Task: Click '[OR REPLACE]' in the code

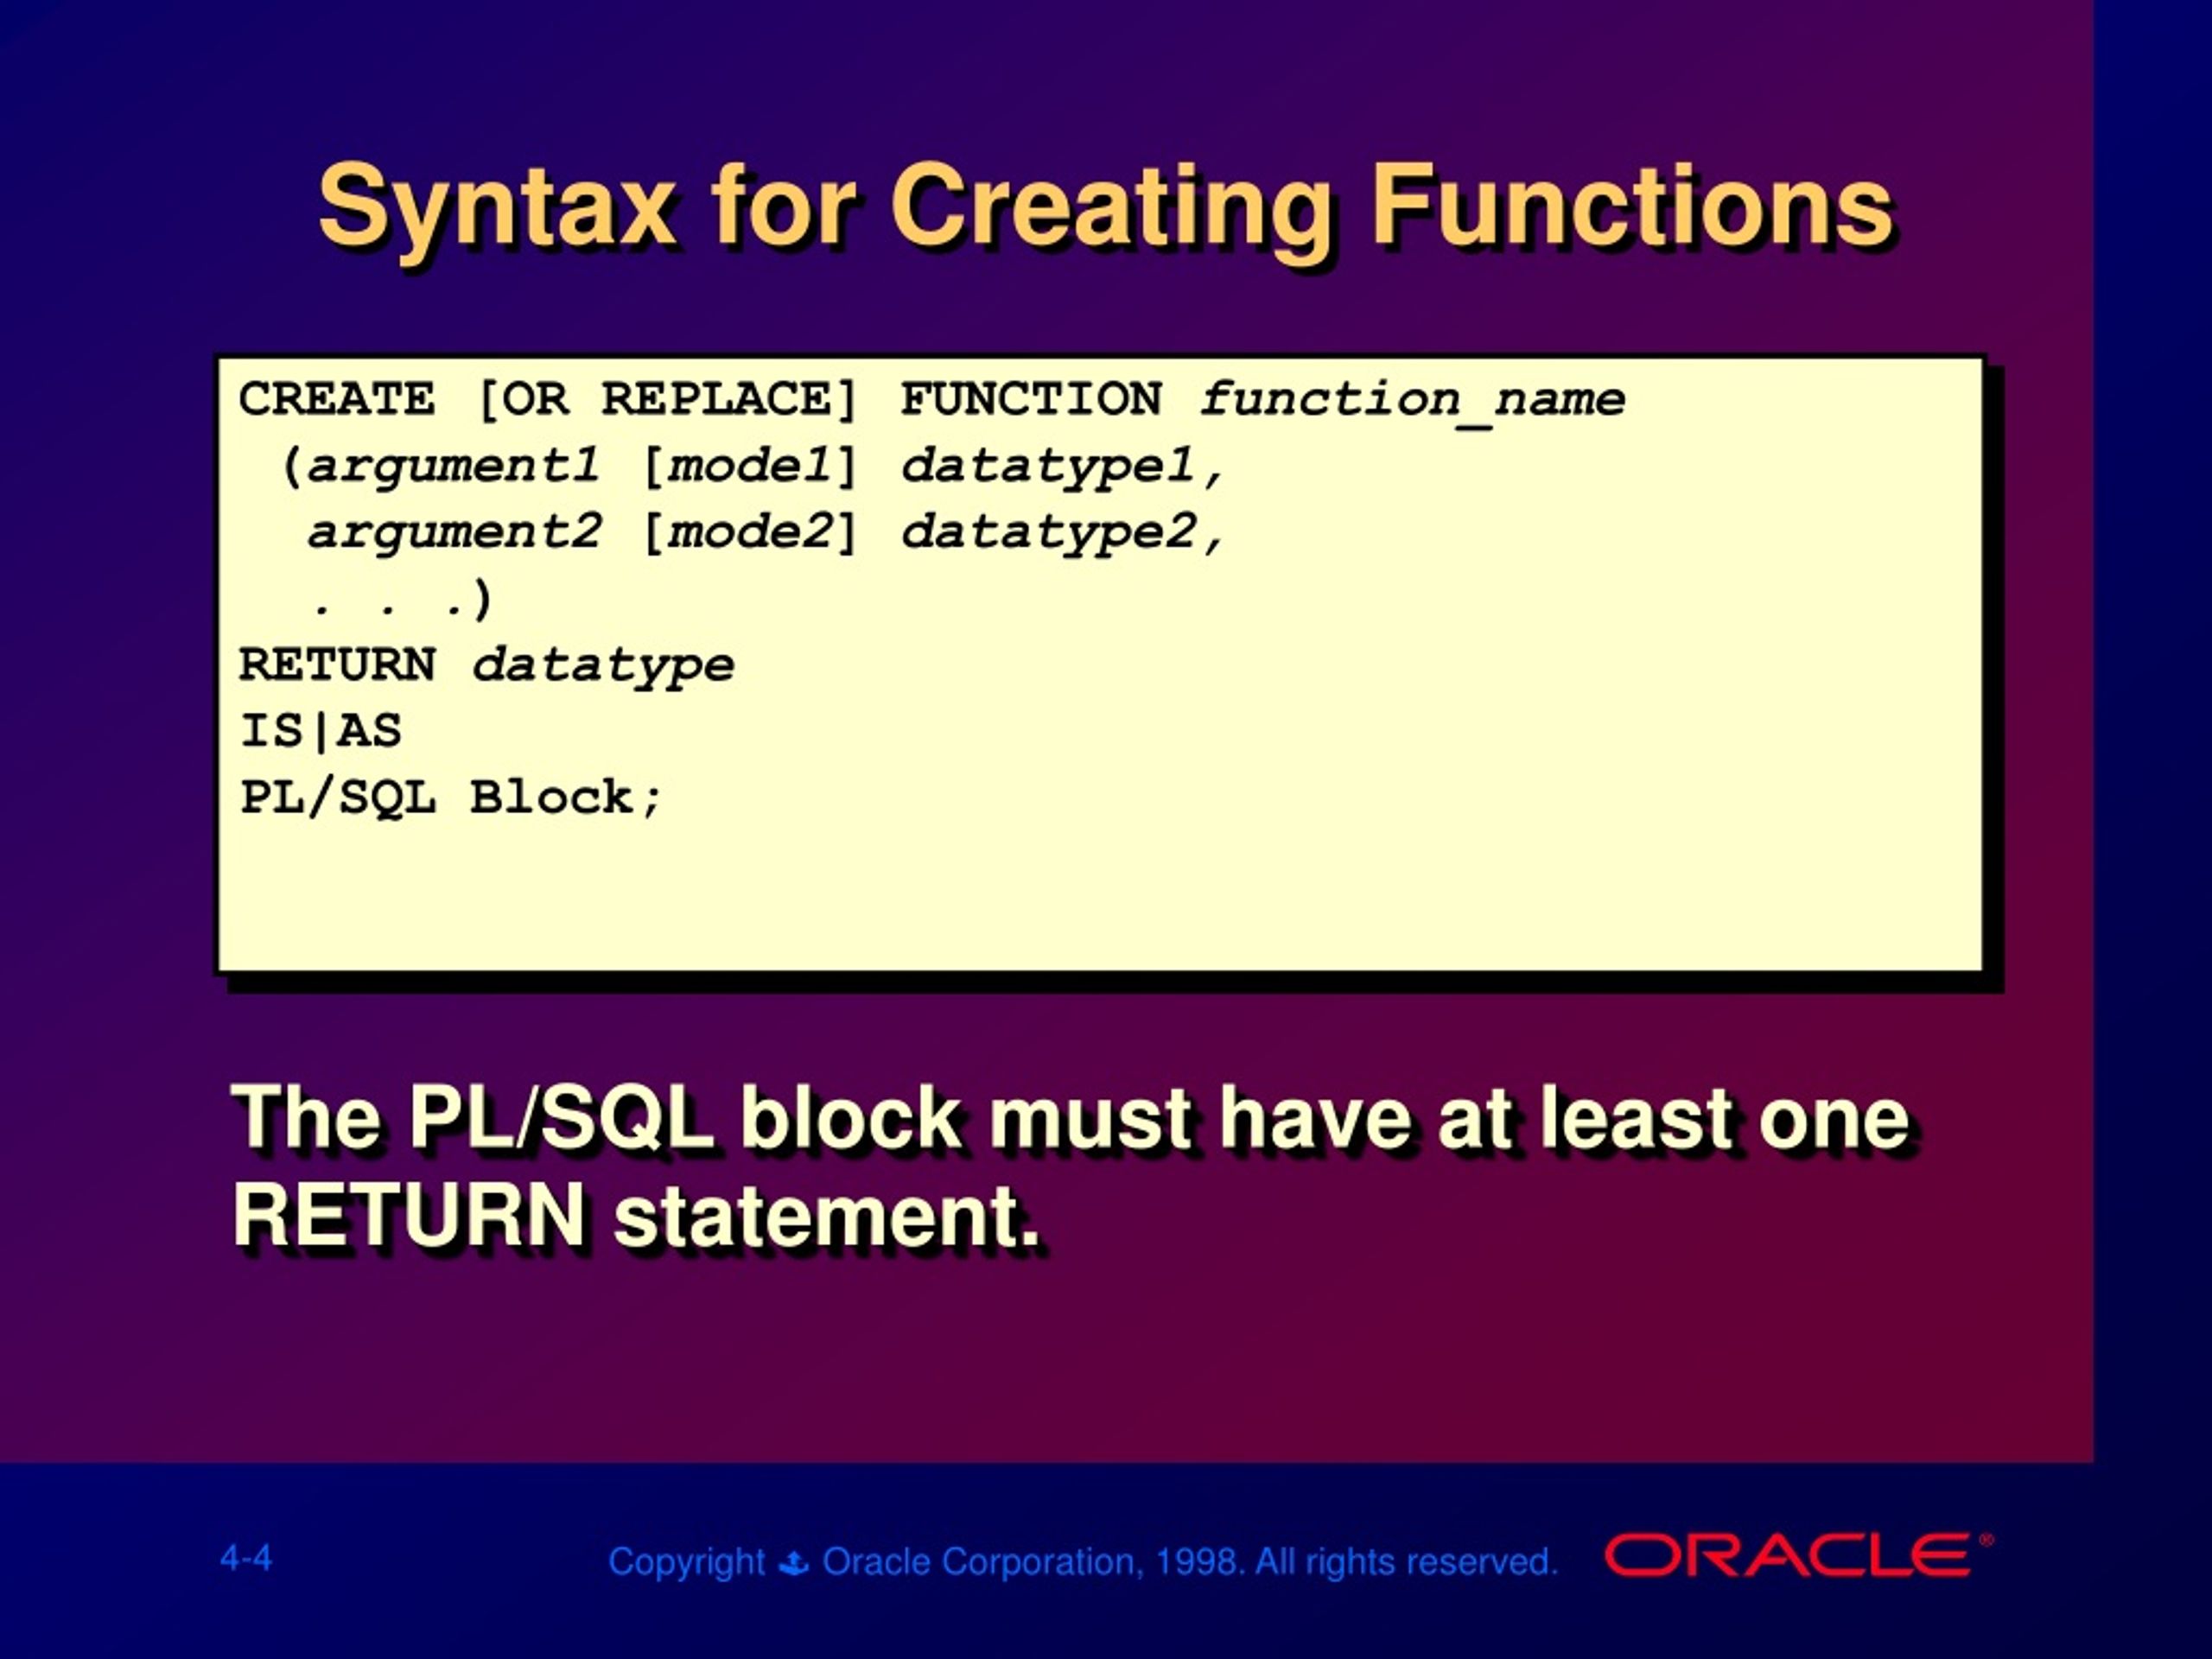Action: click(667, 399)
